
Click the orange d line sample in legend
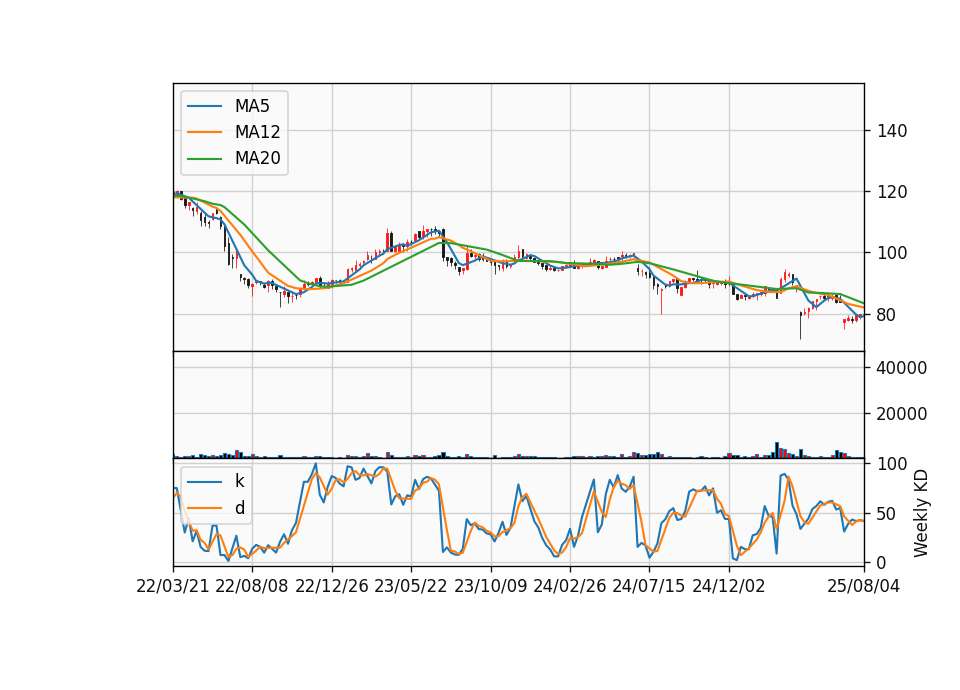point(204,508)
